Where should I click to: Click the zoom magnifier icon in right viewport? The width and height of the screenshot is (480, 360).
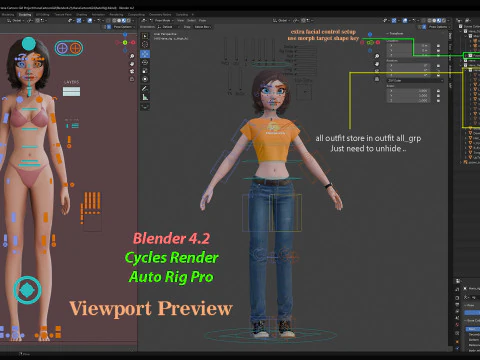tap(377, 56)
